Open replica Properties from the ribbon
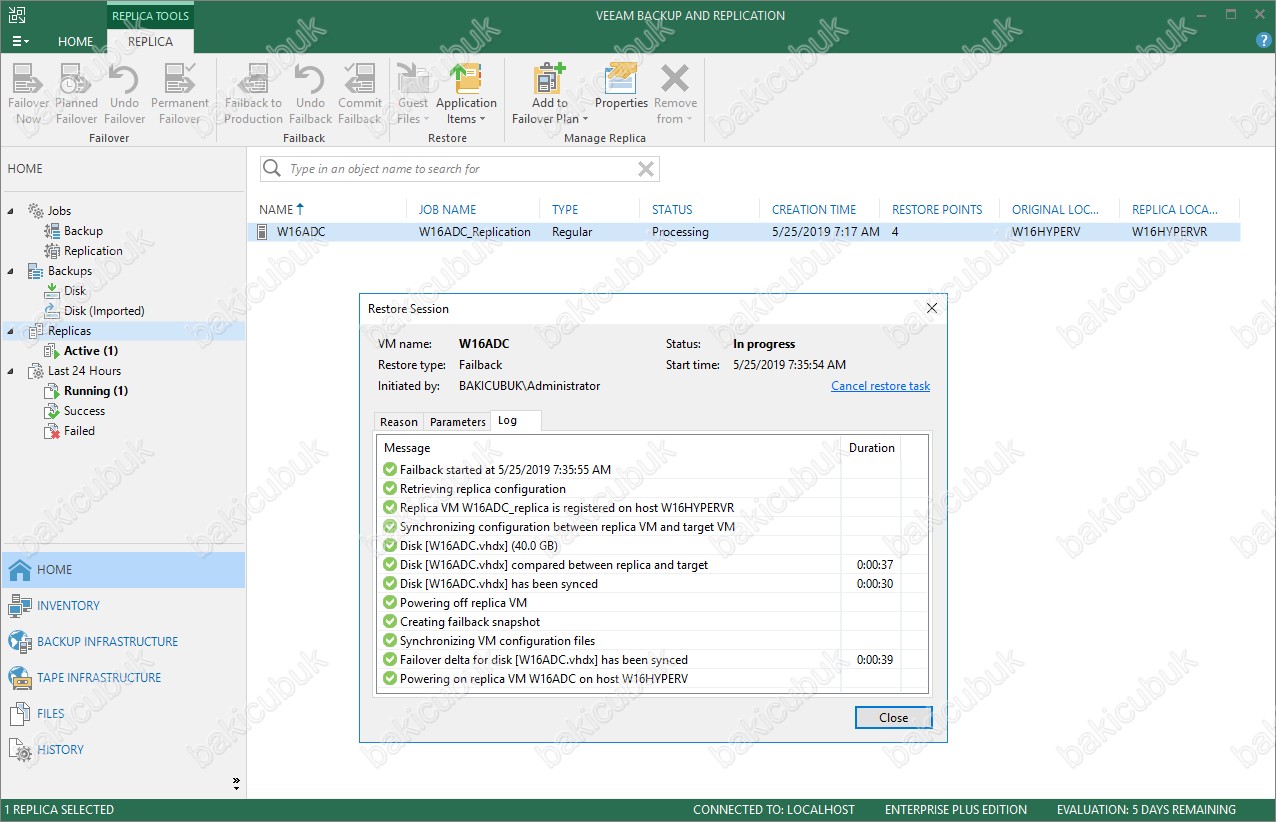This screenshot has width=1276, height=822. (622, 87)
